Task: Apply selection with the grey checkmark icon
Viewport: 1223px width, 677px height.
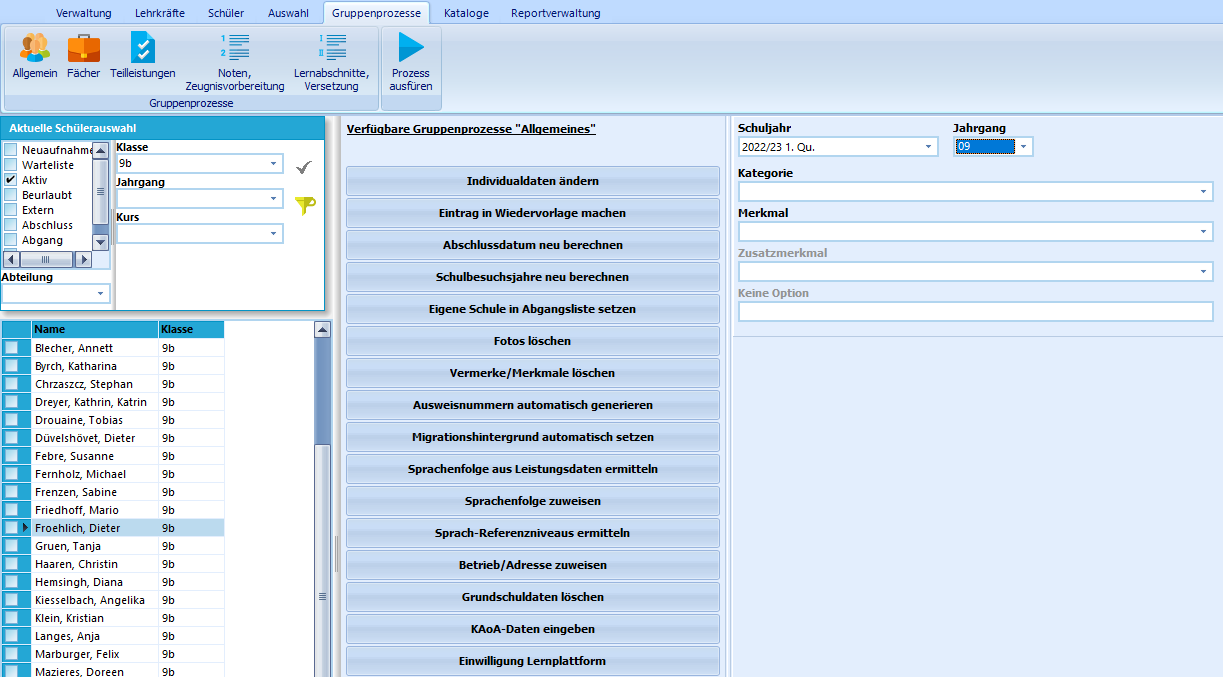Action: tap(304, 167)
